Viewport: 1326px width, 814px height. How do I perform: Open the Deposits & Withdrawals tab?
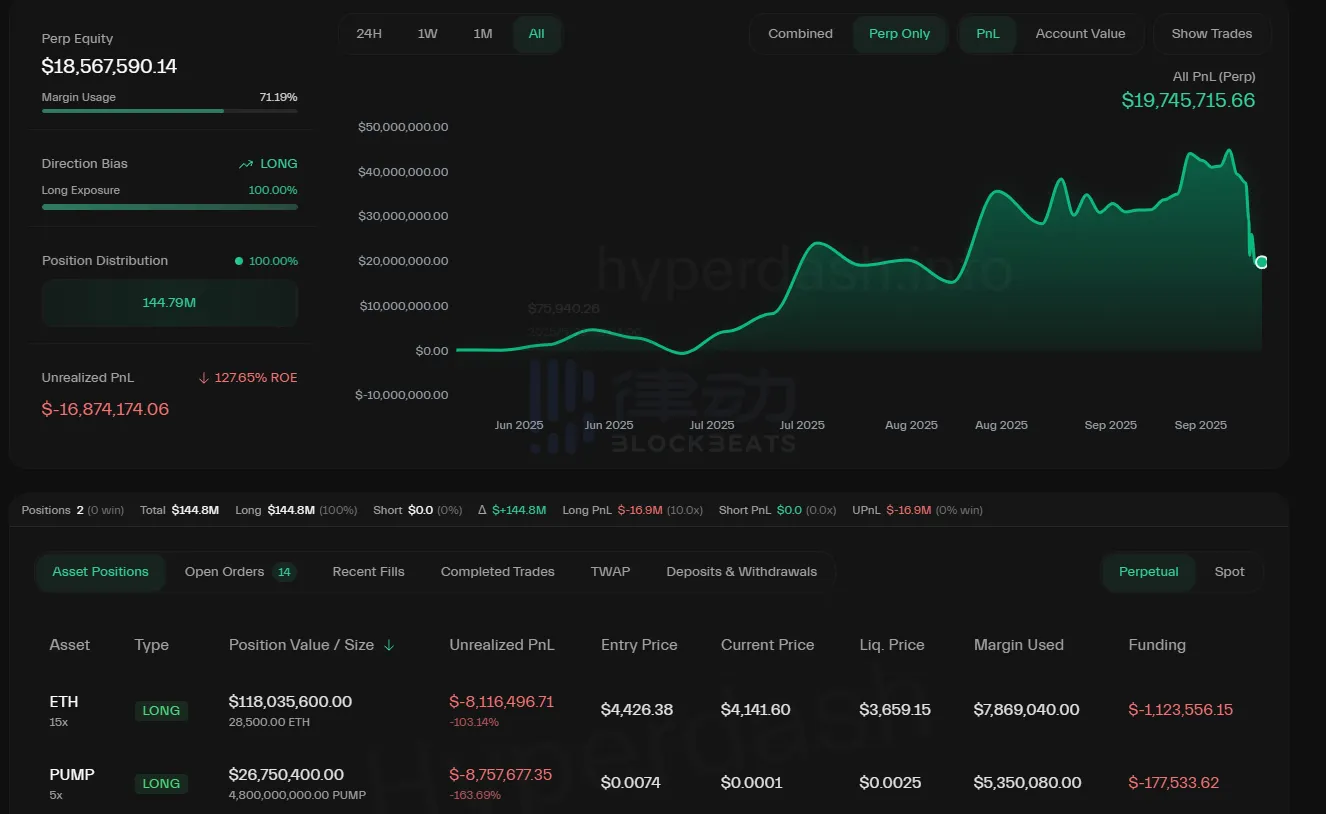[x=741, y=572]
